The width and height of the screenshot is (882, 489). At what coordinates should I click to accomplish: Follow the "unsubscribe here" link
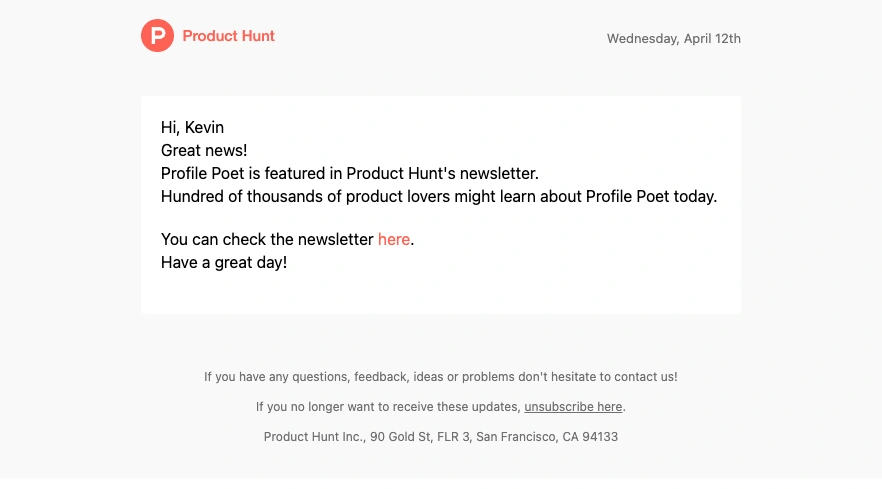pyautogui.click(x=573, y=406)
